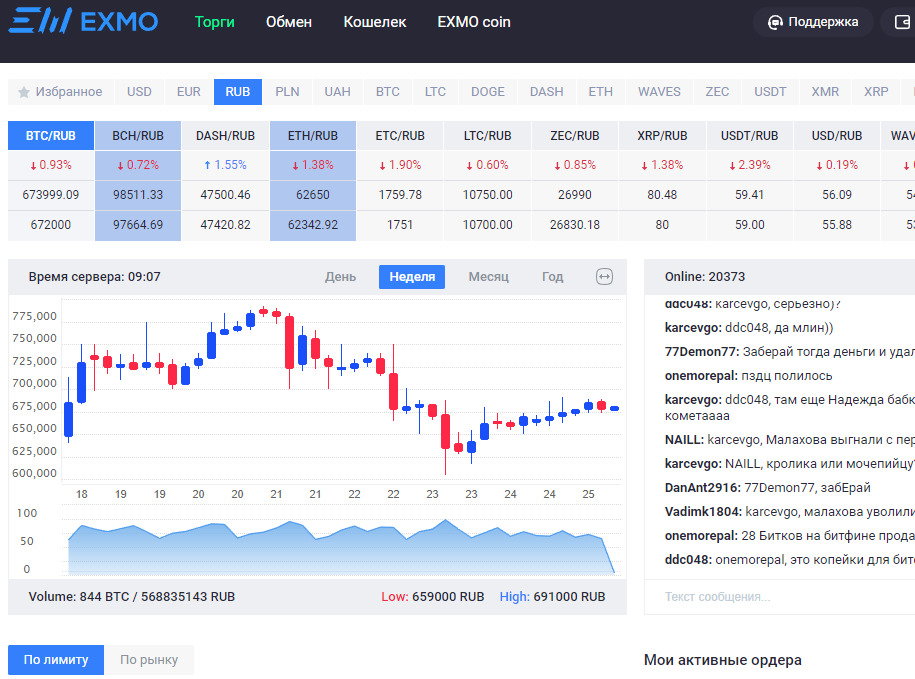Screen dimensions: 915x679
Task: Switch the chart to День period
Action: tap(340, 277)
